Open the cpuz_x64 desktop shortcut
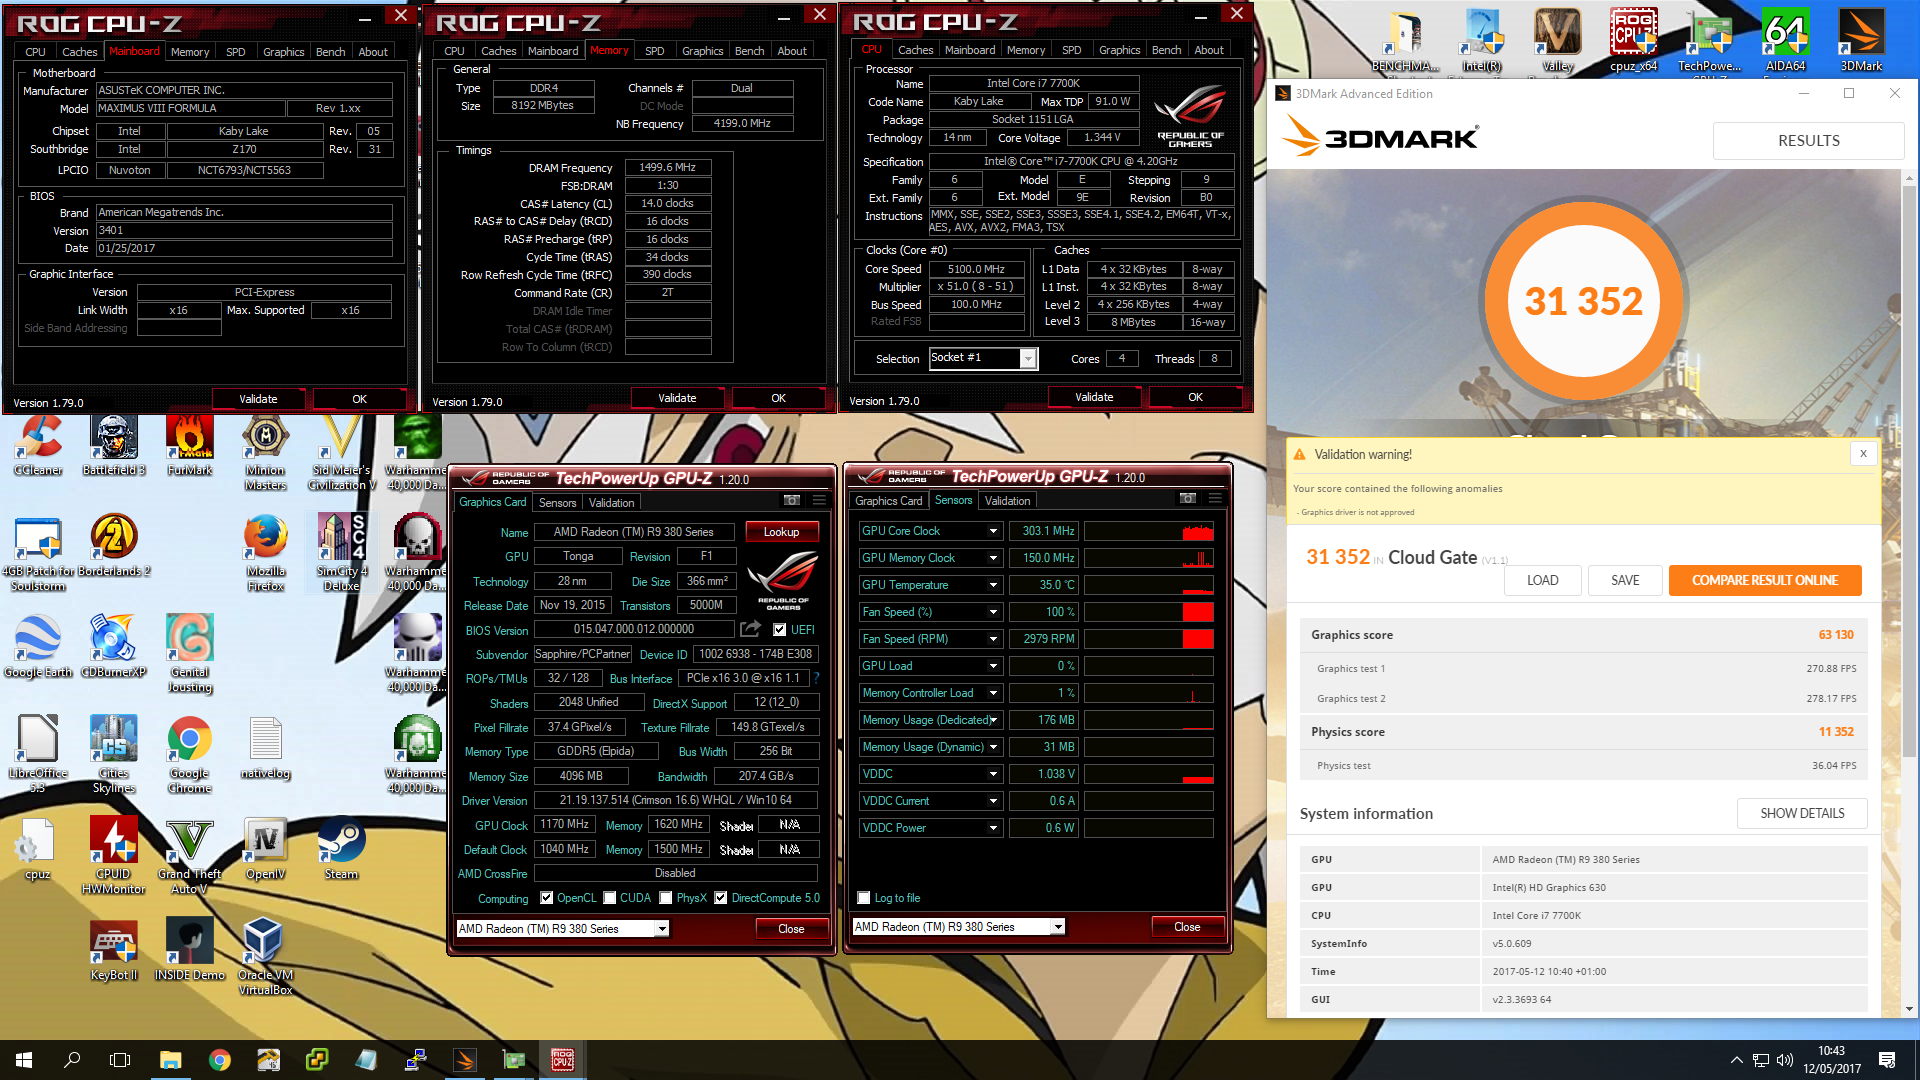Screen dimensions: 1920x1080 [1633, 40]
